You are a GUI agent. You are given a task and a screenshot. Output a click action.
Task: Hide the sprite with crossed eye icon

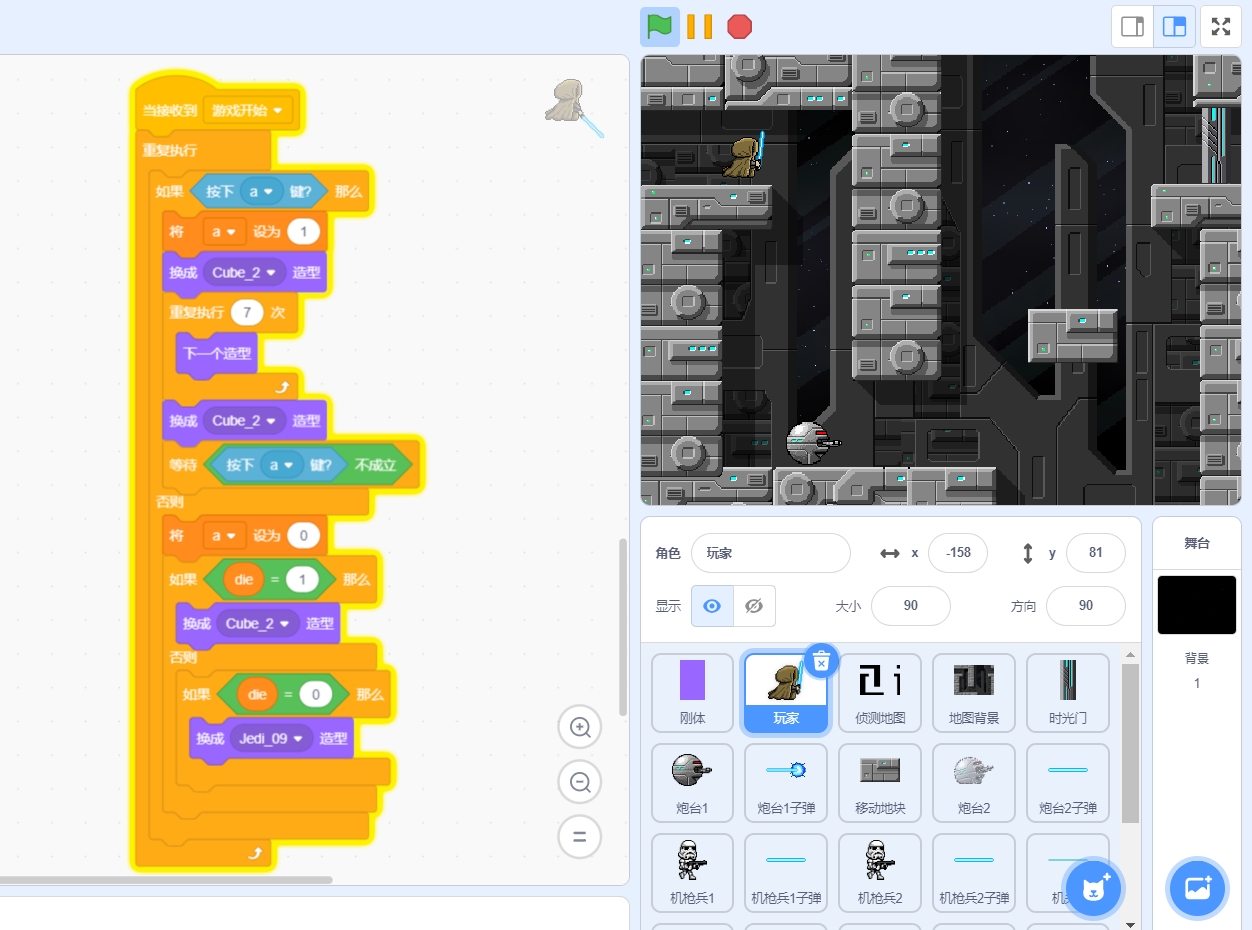pos(754,606)
